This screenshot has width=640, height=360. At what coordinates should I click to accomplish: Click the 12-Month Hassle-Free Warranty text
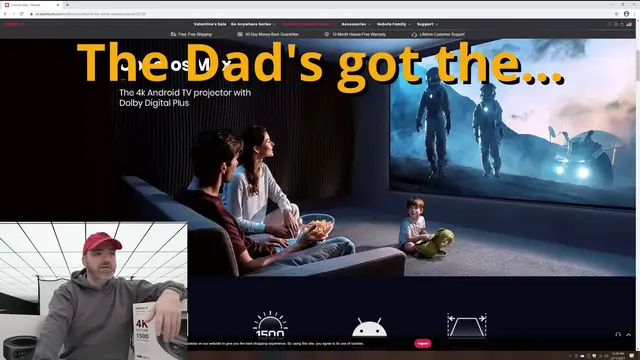(x=359, y=34)
